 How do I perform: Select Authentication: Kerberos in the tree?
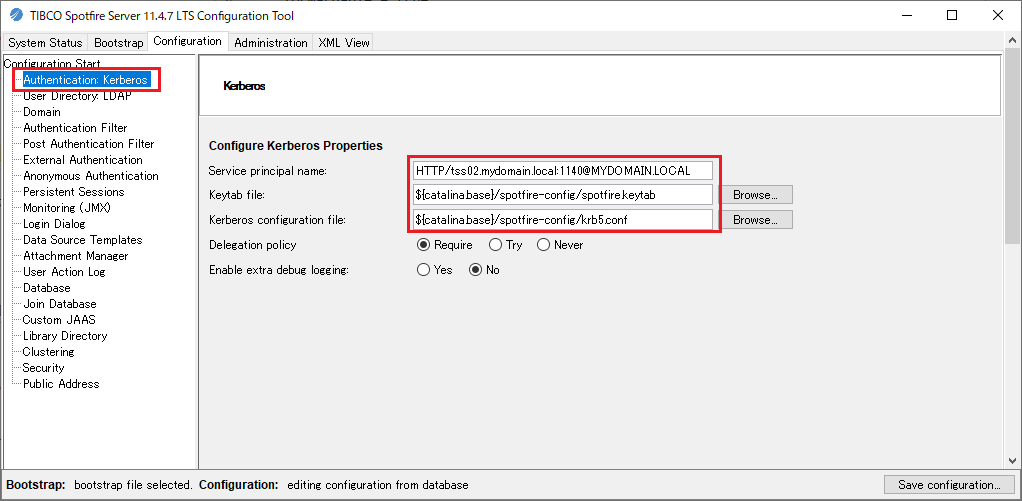point(86,80)
